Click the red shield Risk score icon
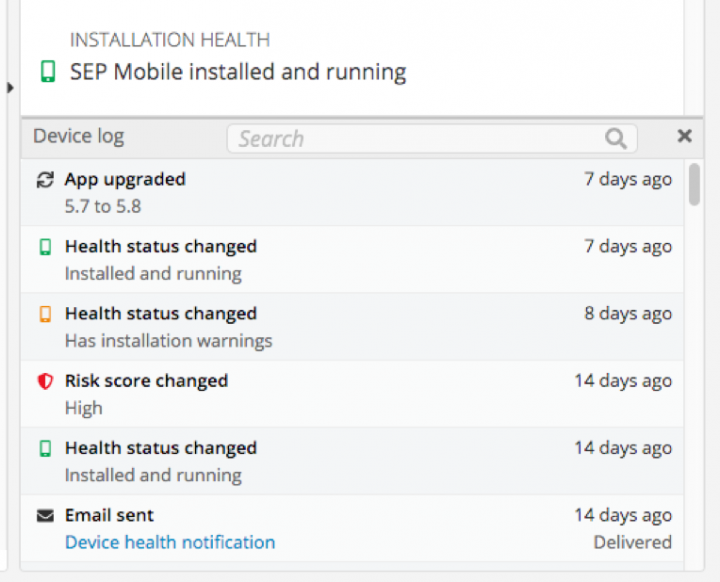Image resolution: width=720 pixels, height=582 pixels. tap(45, 381)
